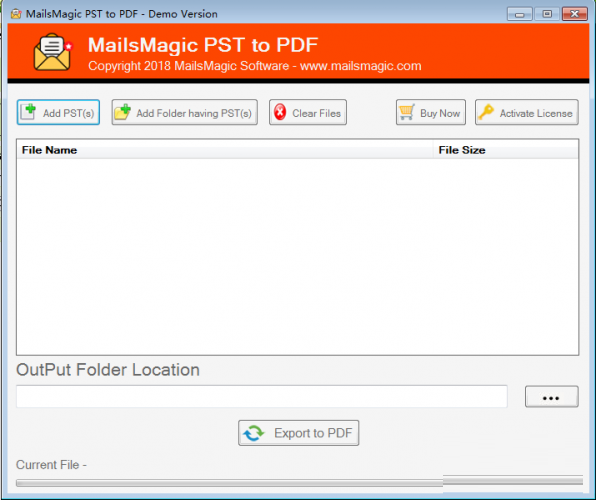Click the red X Clear Files icon
Screen dimensions: 596x500
pyautogui.click(x=280, y=112)
